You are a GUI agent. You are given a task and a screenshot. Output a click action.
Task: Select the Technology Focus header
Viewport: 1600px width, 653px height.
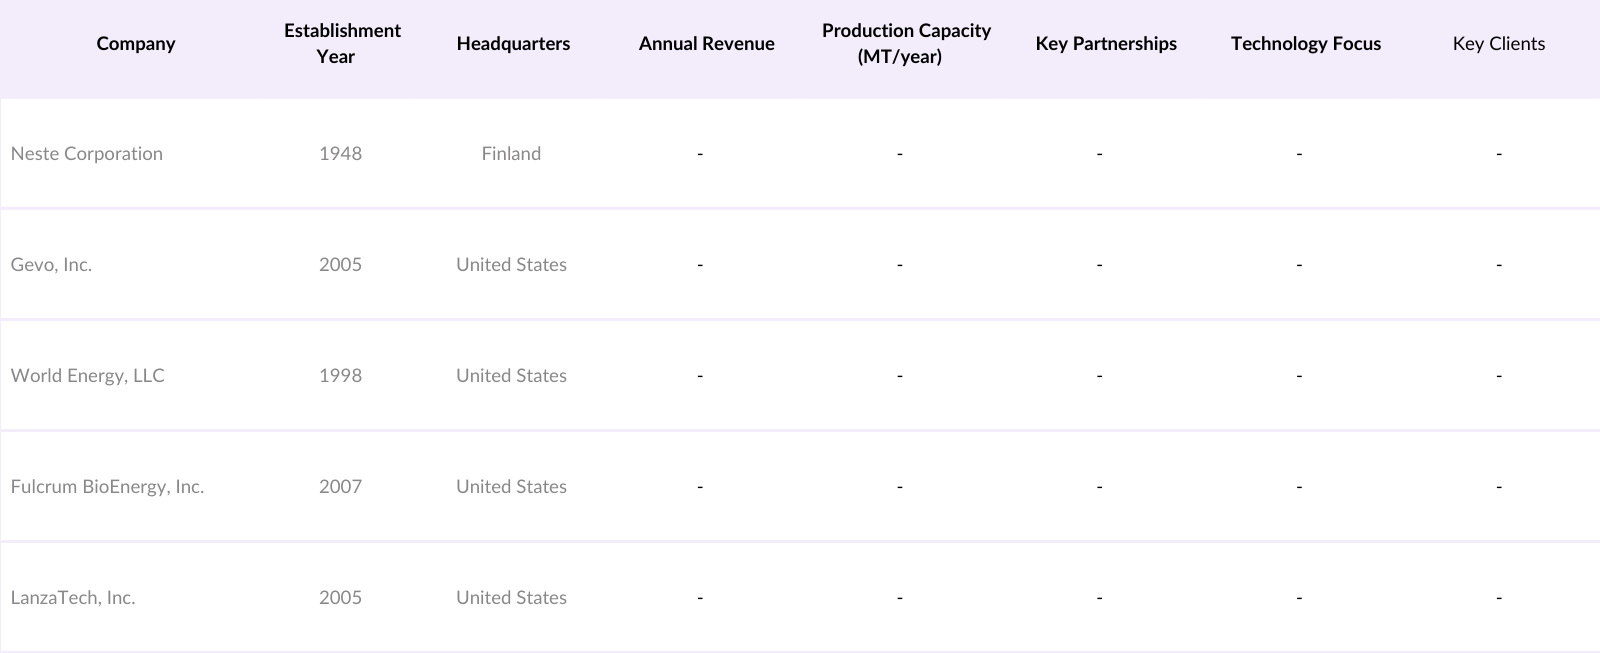point(1305,44)
